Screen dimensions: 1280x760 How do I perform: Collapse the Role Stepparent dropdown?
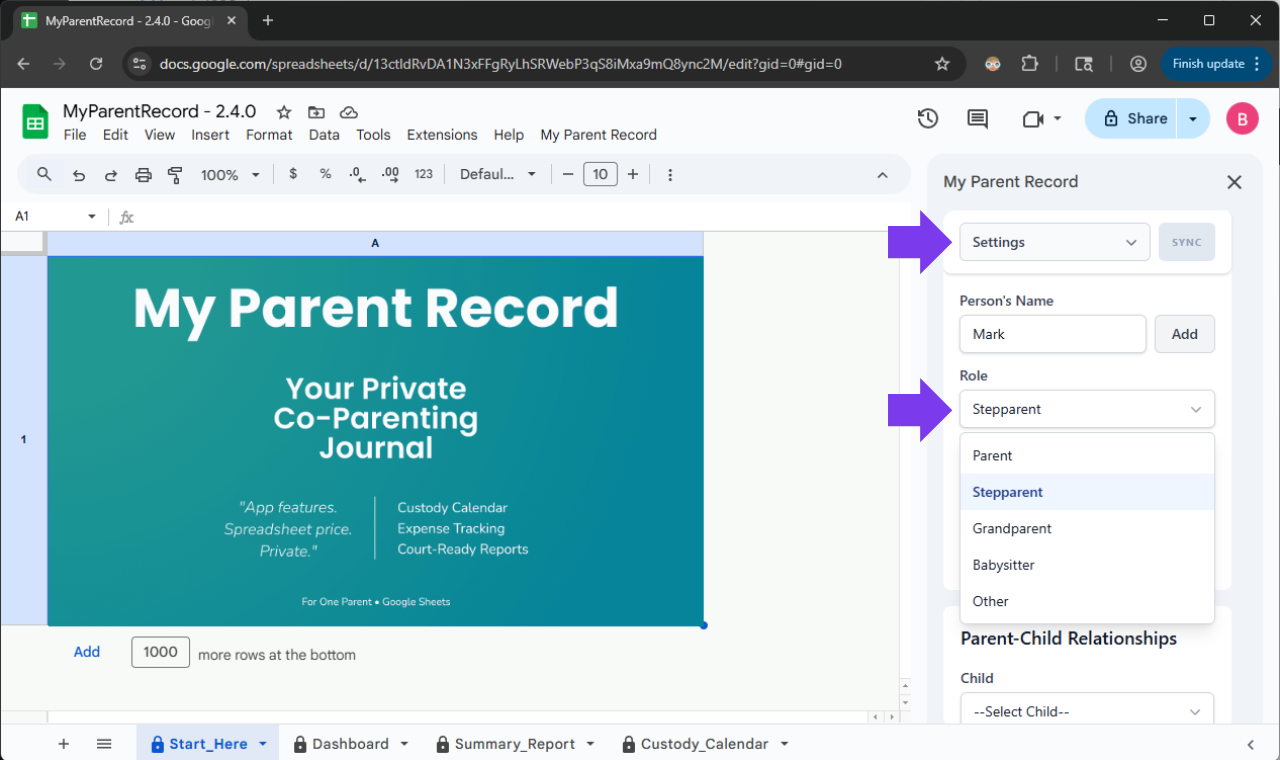[1087, 409]
